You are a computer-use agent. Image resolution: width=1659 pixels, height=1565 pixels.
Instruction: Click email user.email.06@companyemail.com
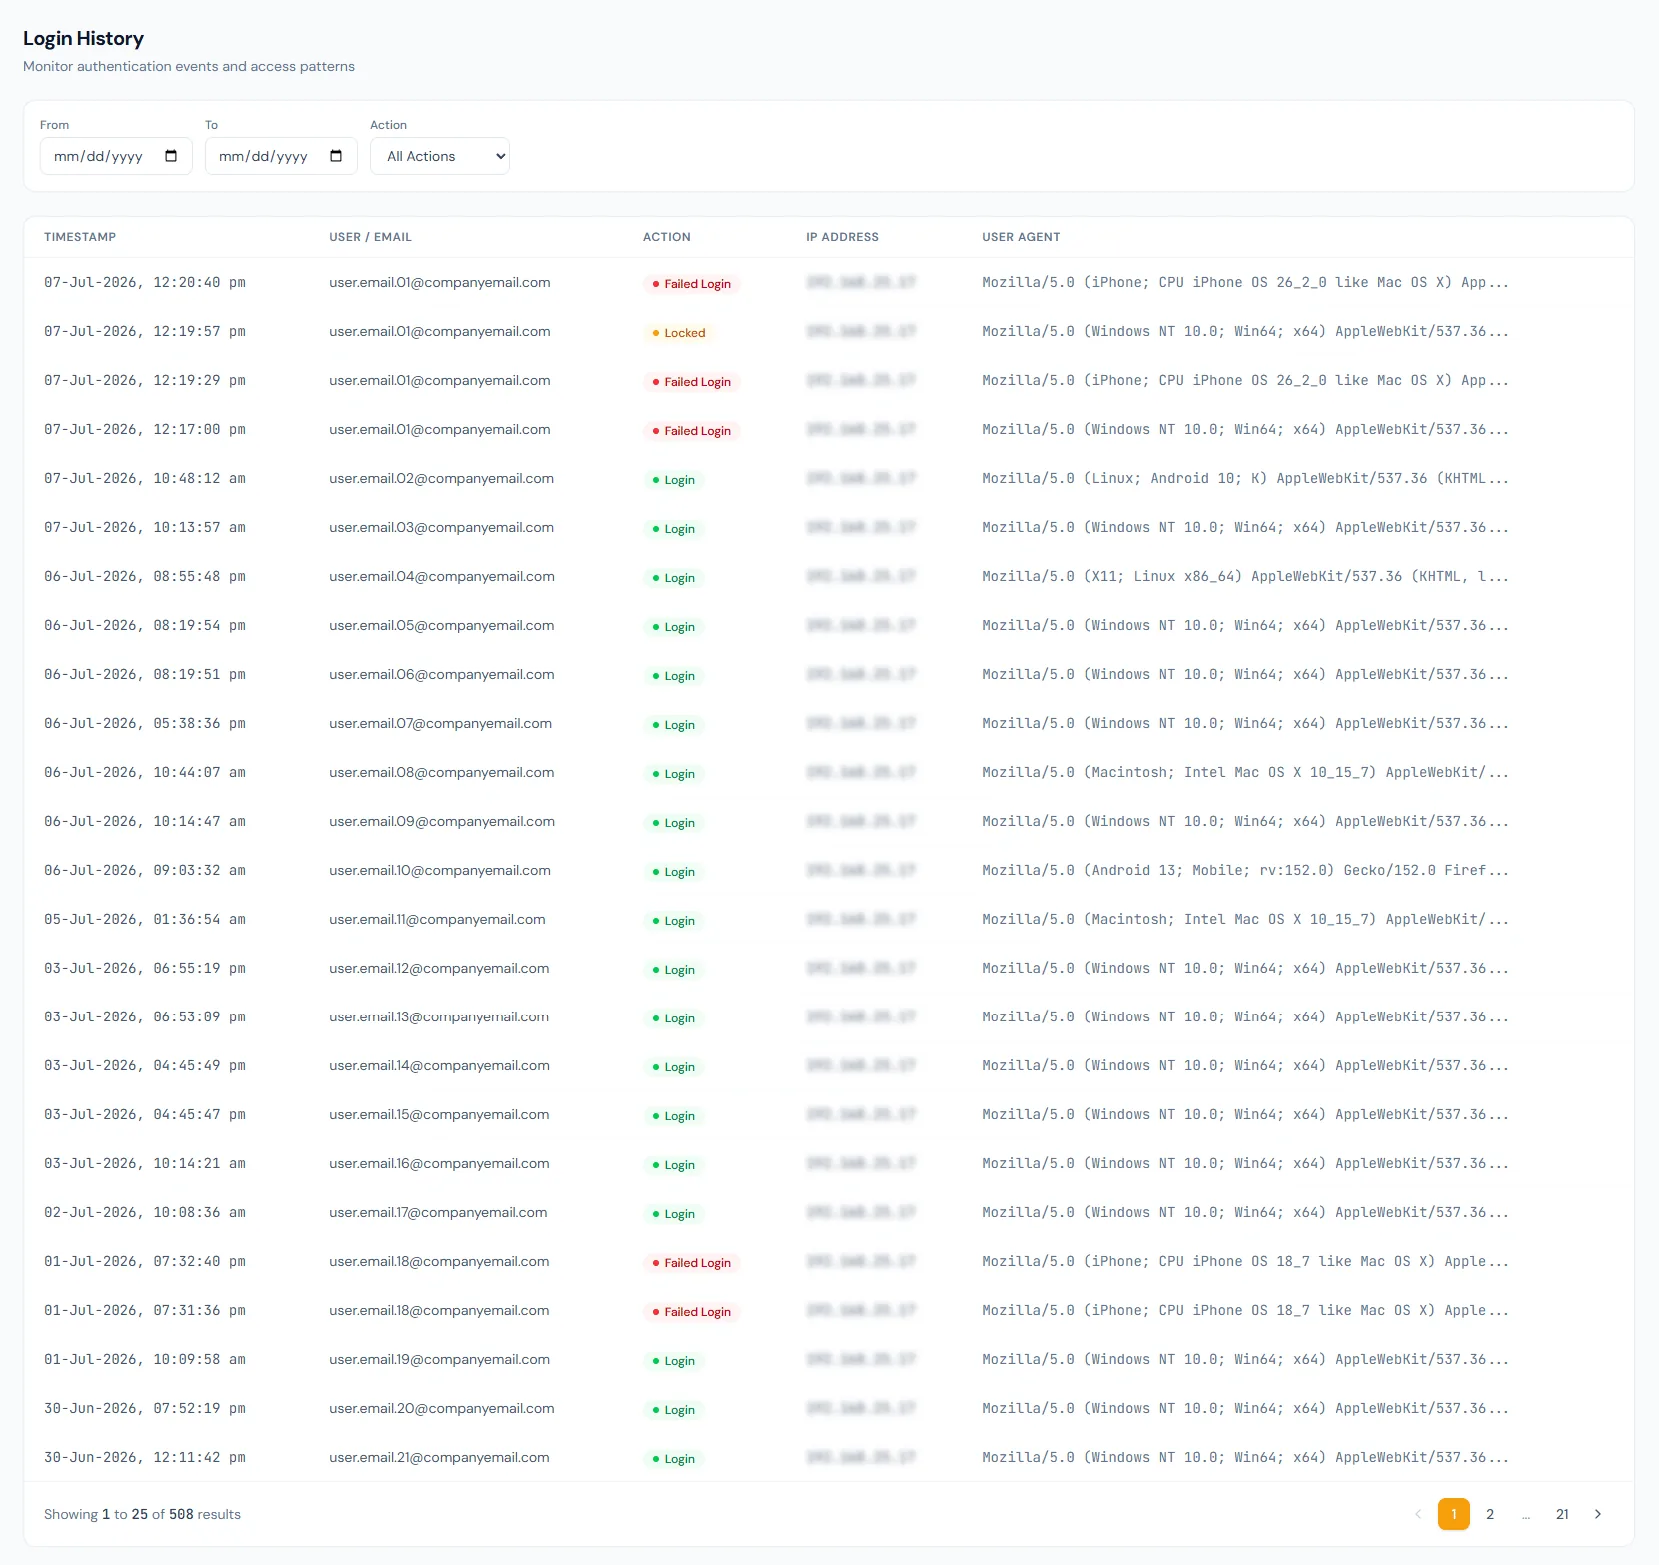click(442, 674)
